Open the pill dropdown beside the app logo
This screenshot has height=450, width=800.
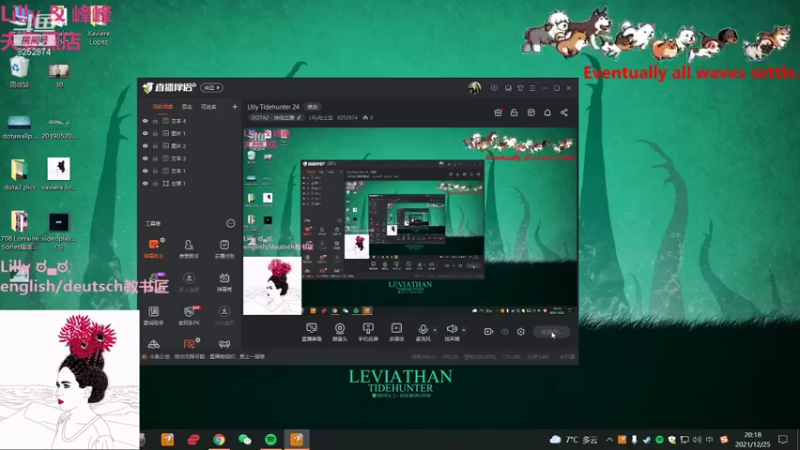point(211,88)
